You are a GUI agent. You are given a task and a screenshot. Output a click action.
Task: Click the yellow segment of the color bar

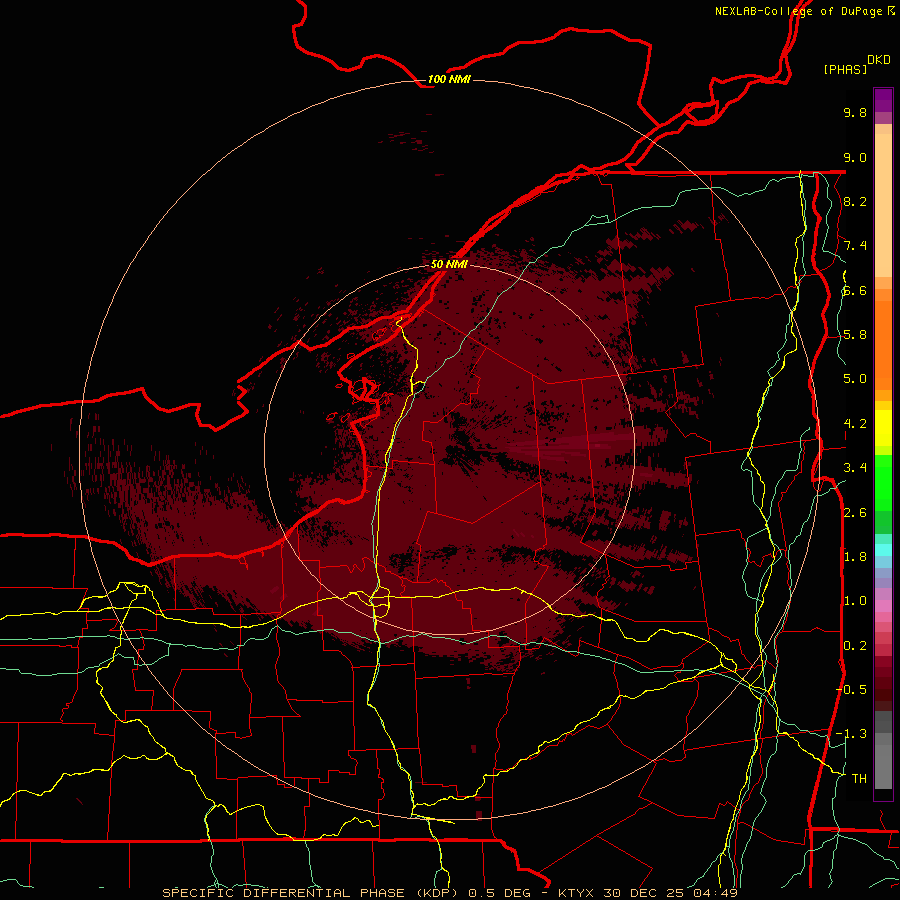(883, 428)
